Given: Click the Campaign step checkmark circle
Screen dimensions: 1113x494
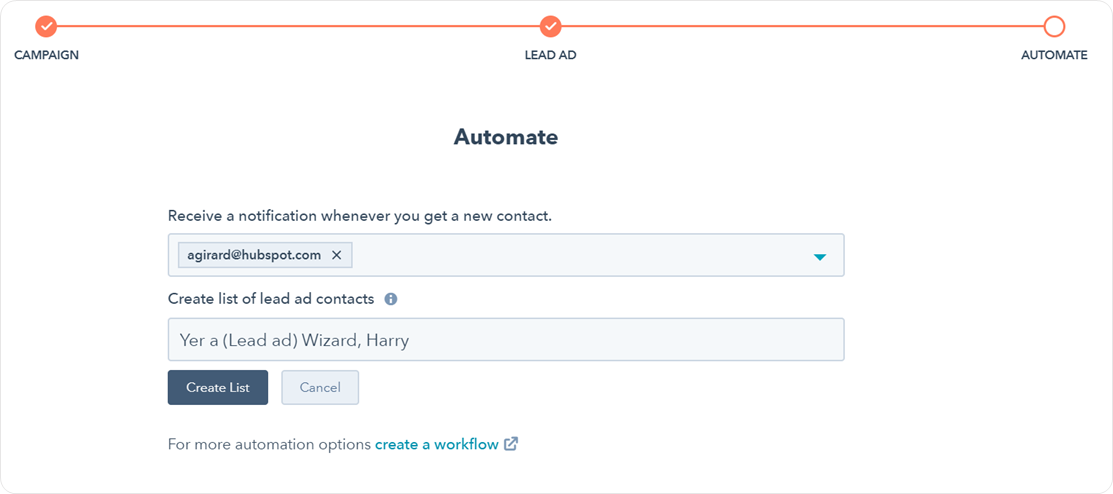Looking at the screenshot, I should [46, 27].
